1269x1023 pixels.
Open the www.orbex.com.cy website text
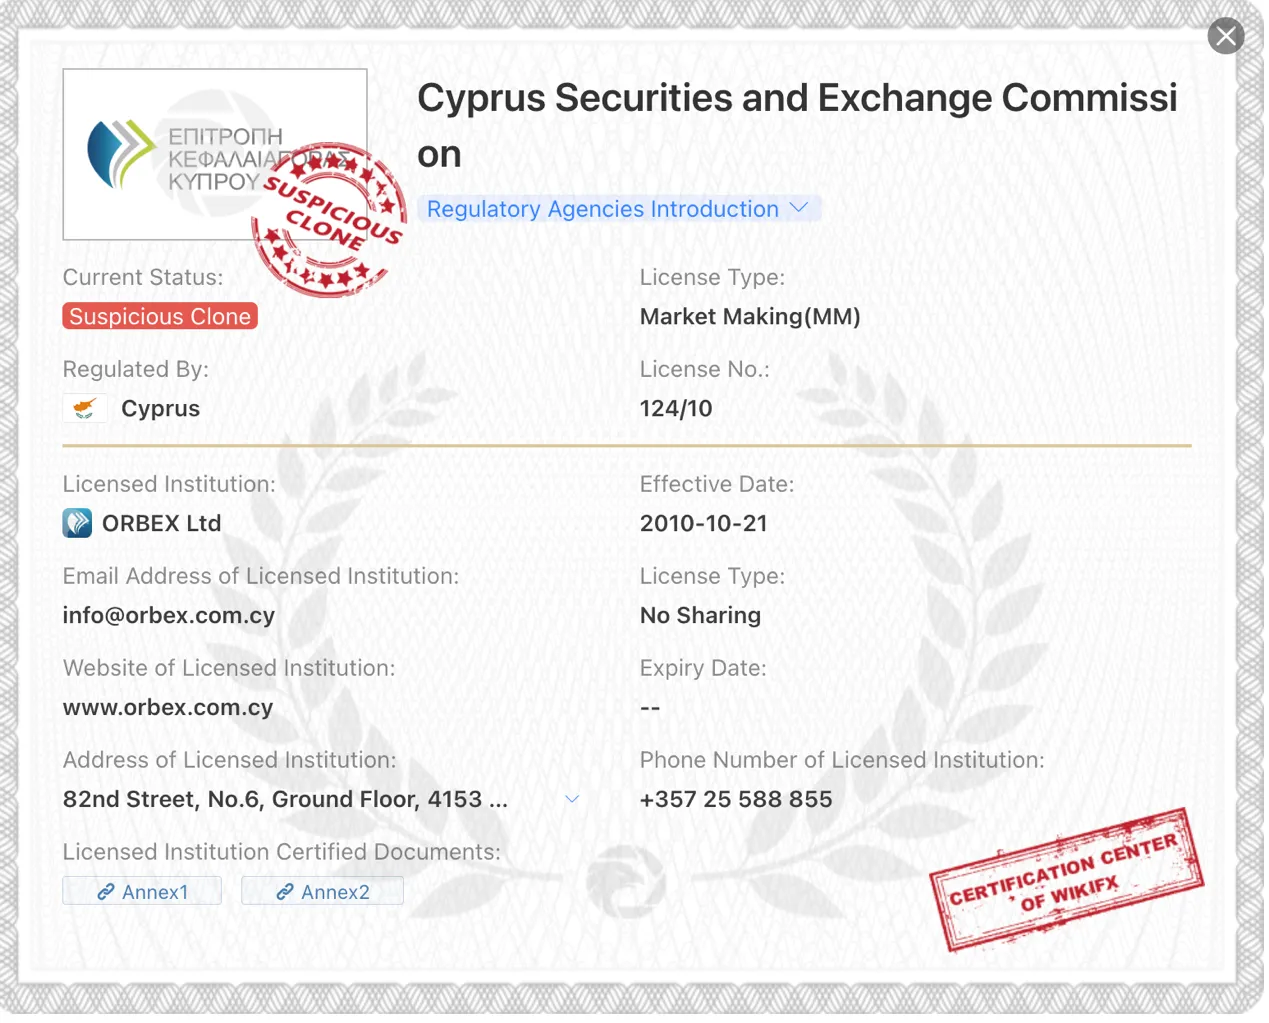pos(168,707)
